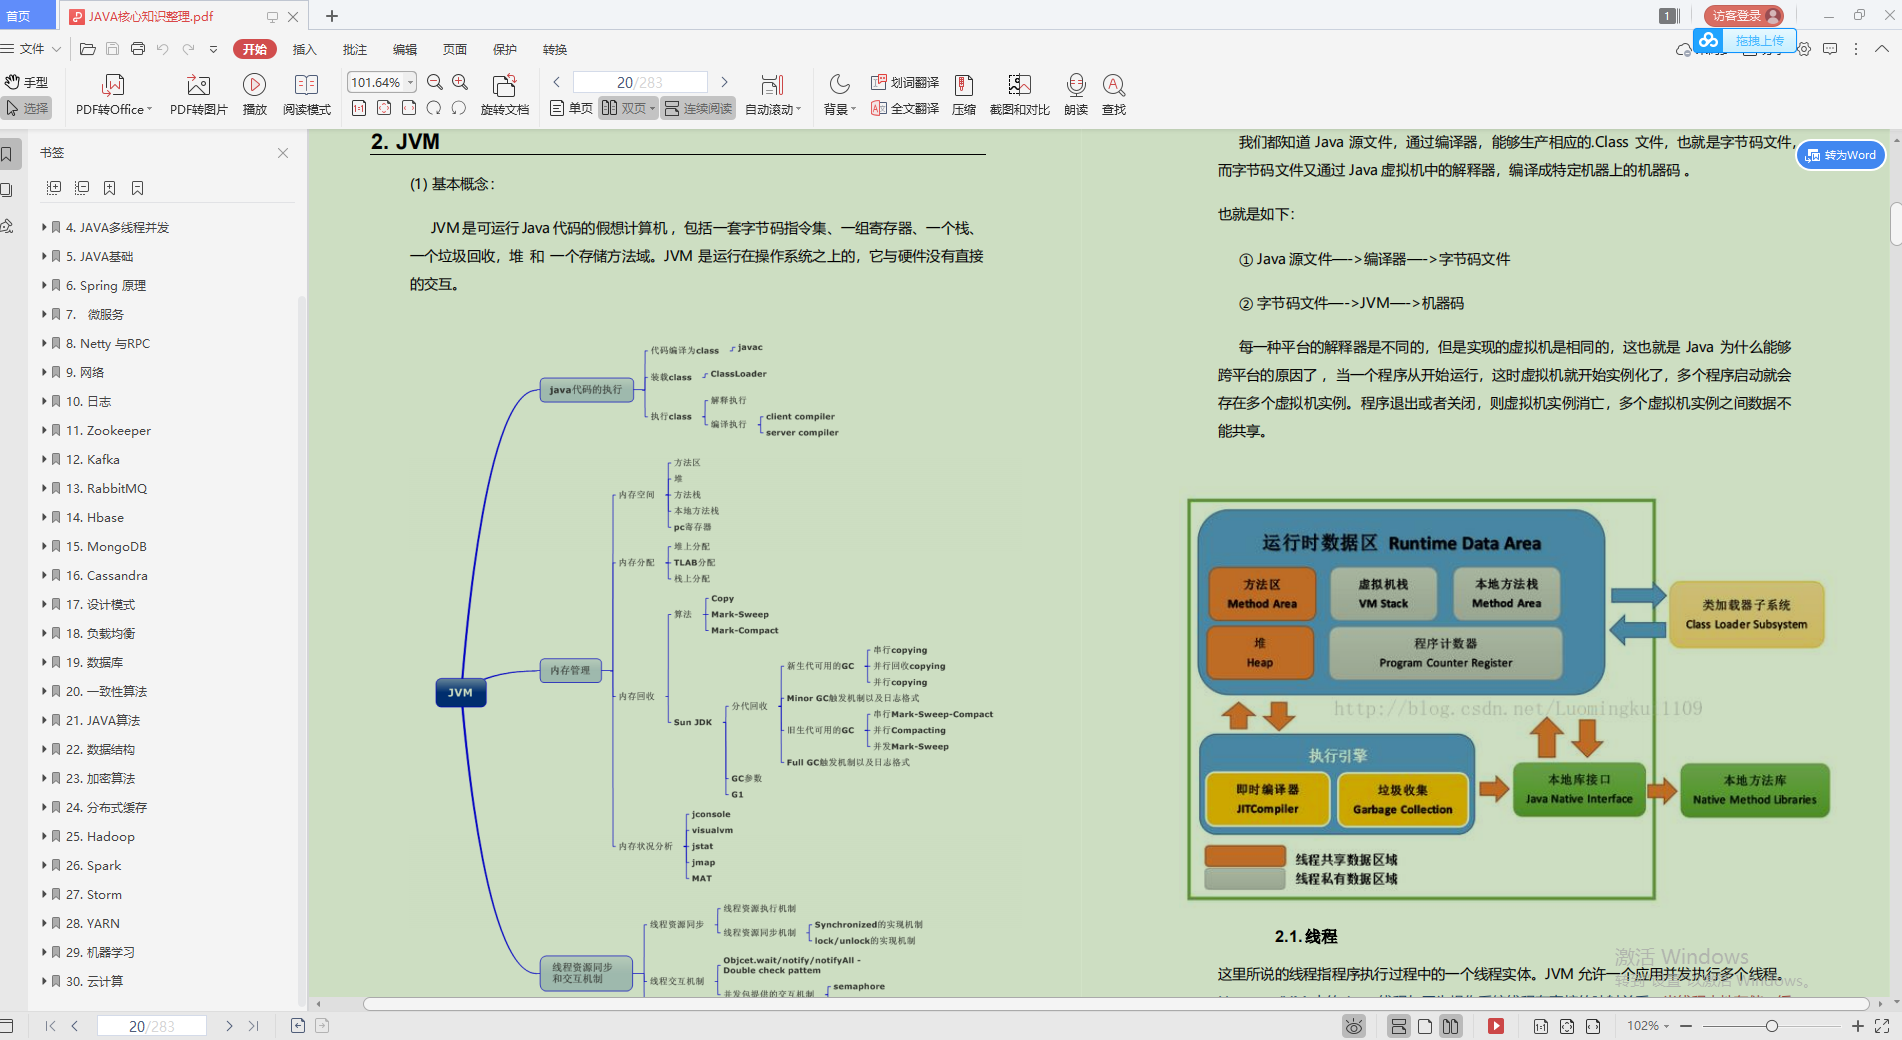The width and height of the screenshot is (1902, 1040).
Task: Open the zoom percentage dropdown
Action: coord(410,82)
